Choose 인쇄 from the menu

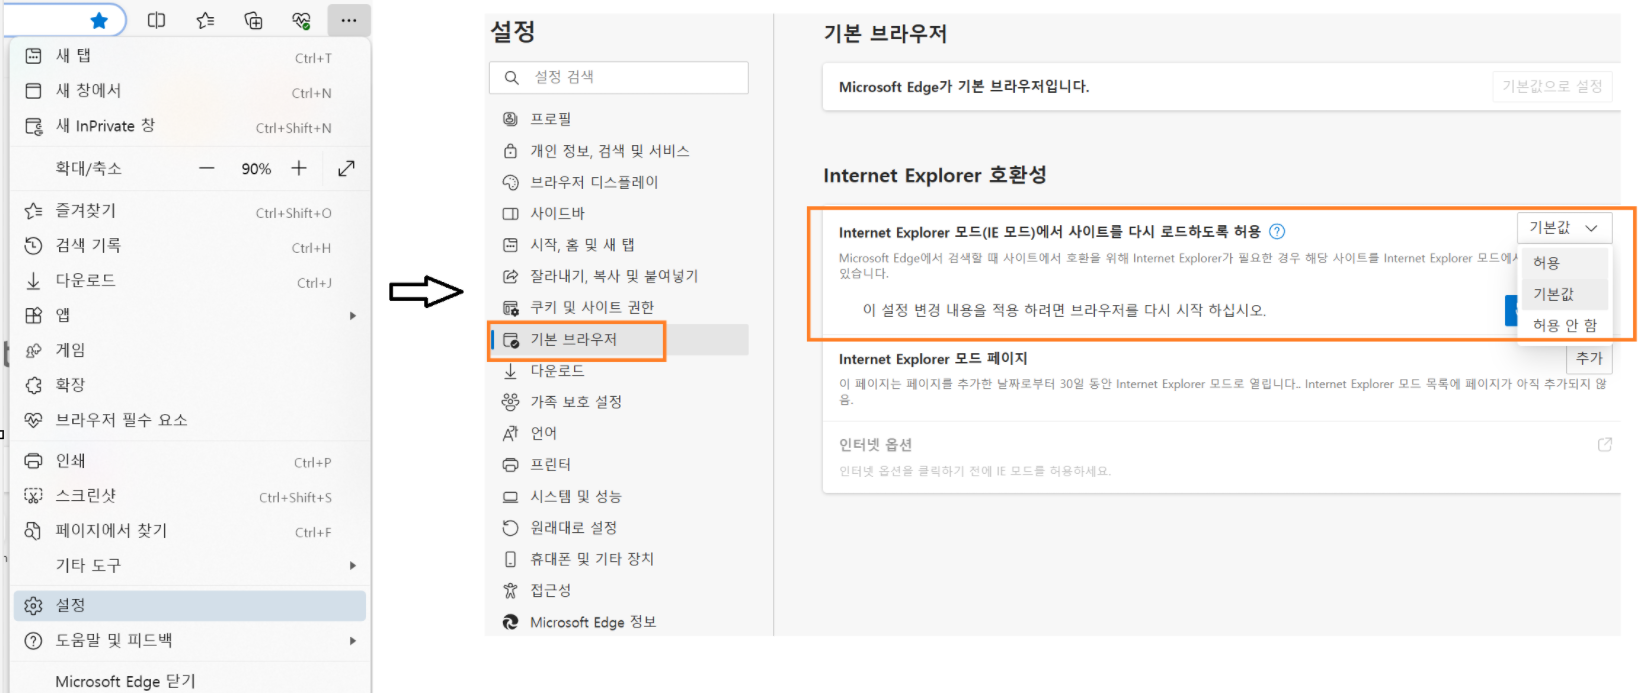(x=190, y=461)
